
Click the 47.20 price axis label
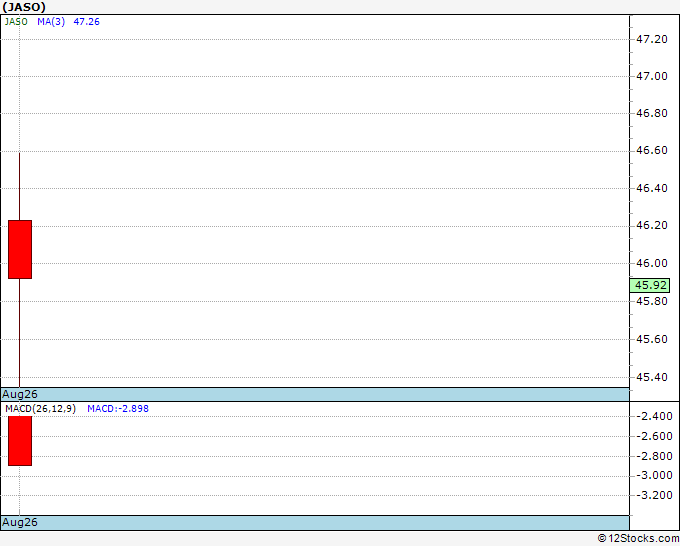(x=651, y=39)
